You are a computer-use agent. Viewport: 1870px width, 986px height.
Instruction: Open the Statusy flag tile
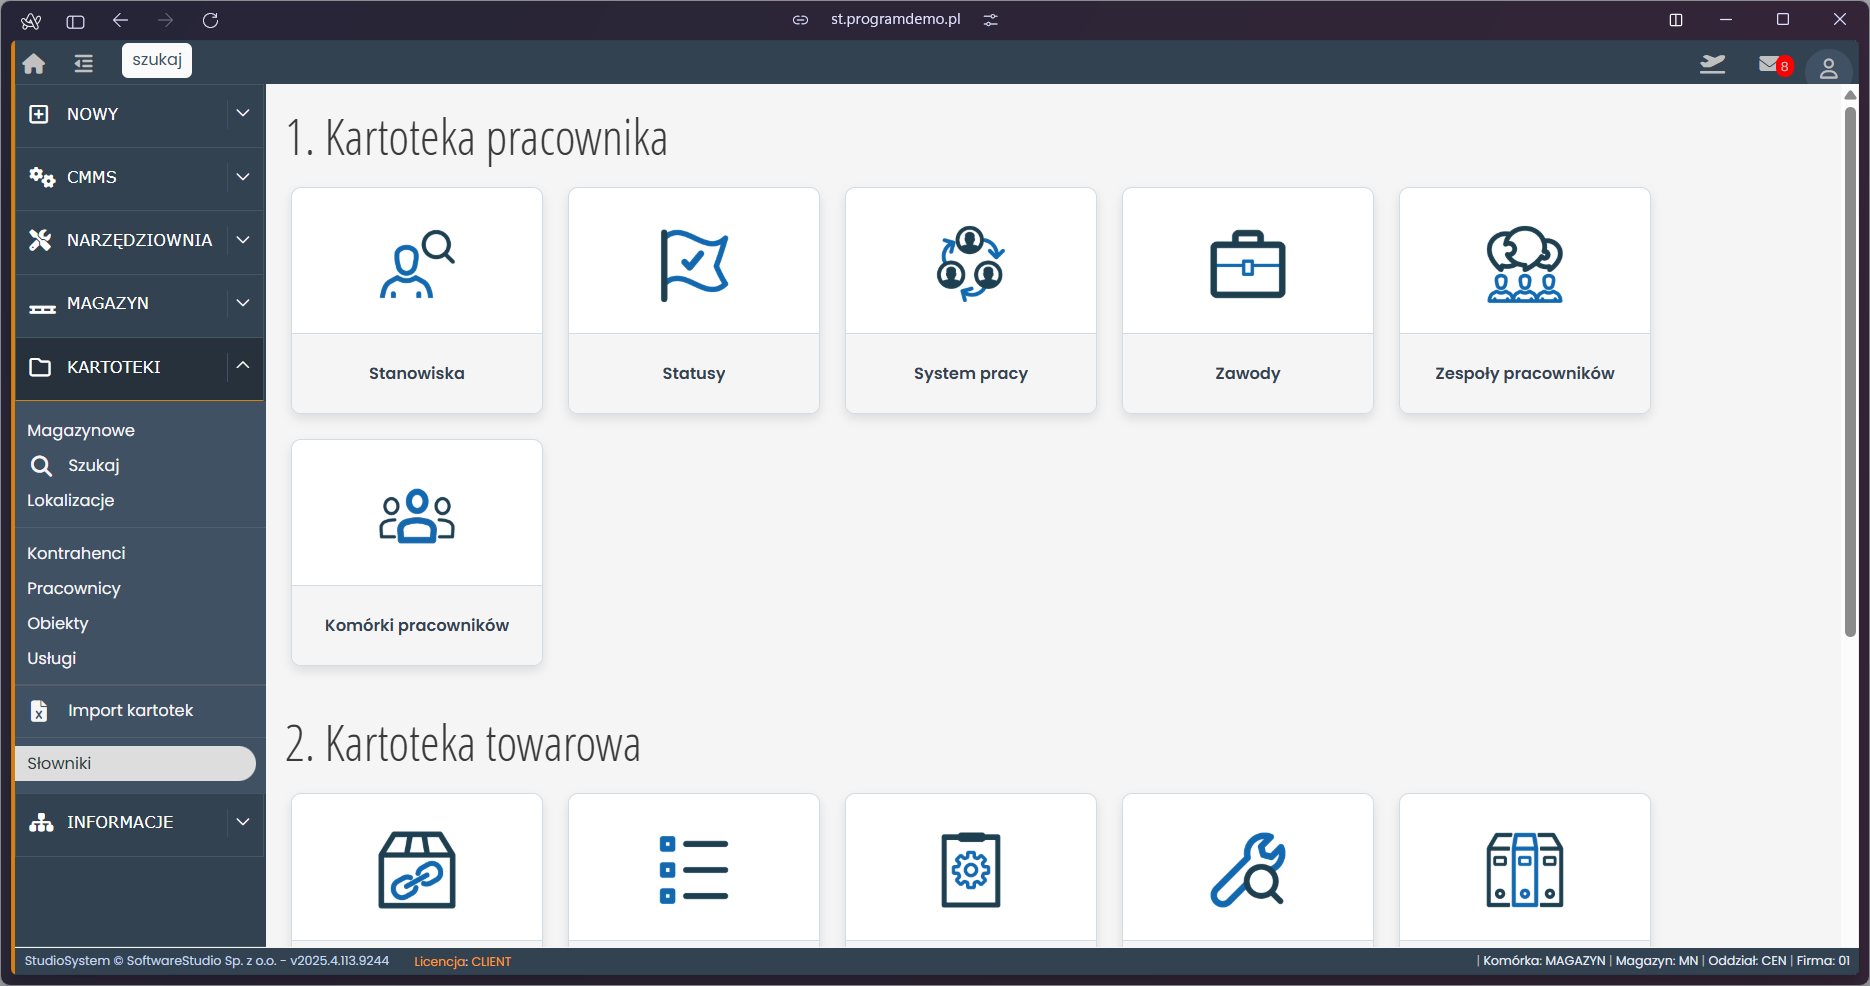click(694, 264)
